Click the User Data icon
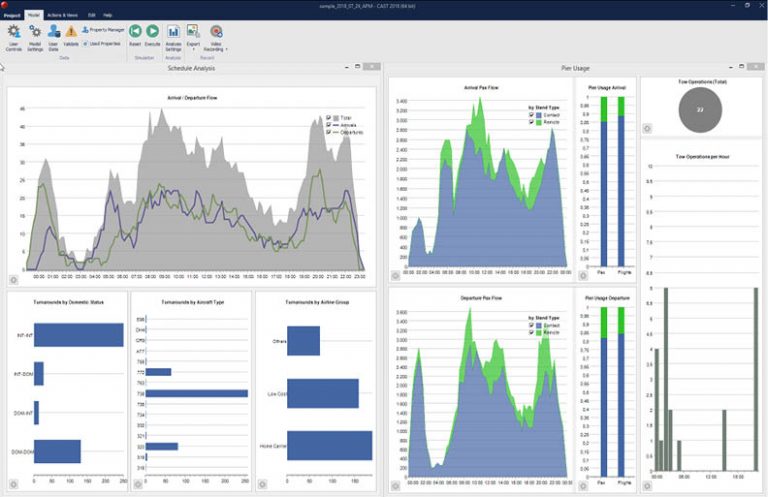Image resolution: width=768 pixels, height=497 pixels. click(x=53, y=36)
